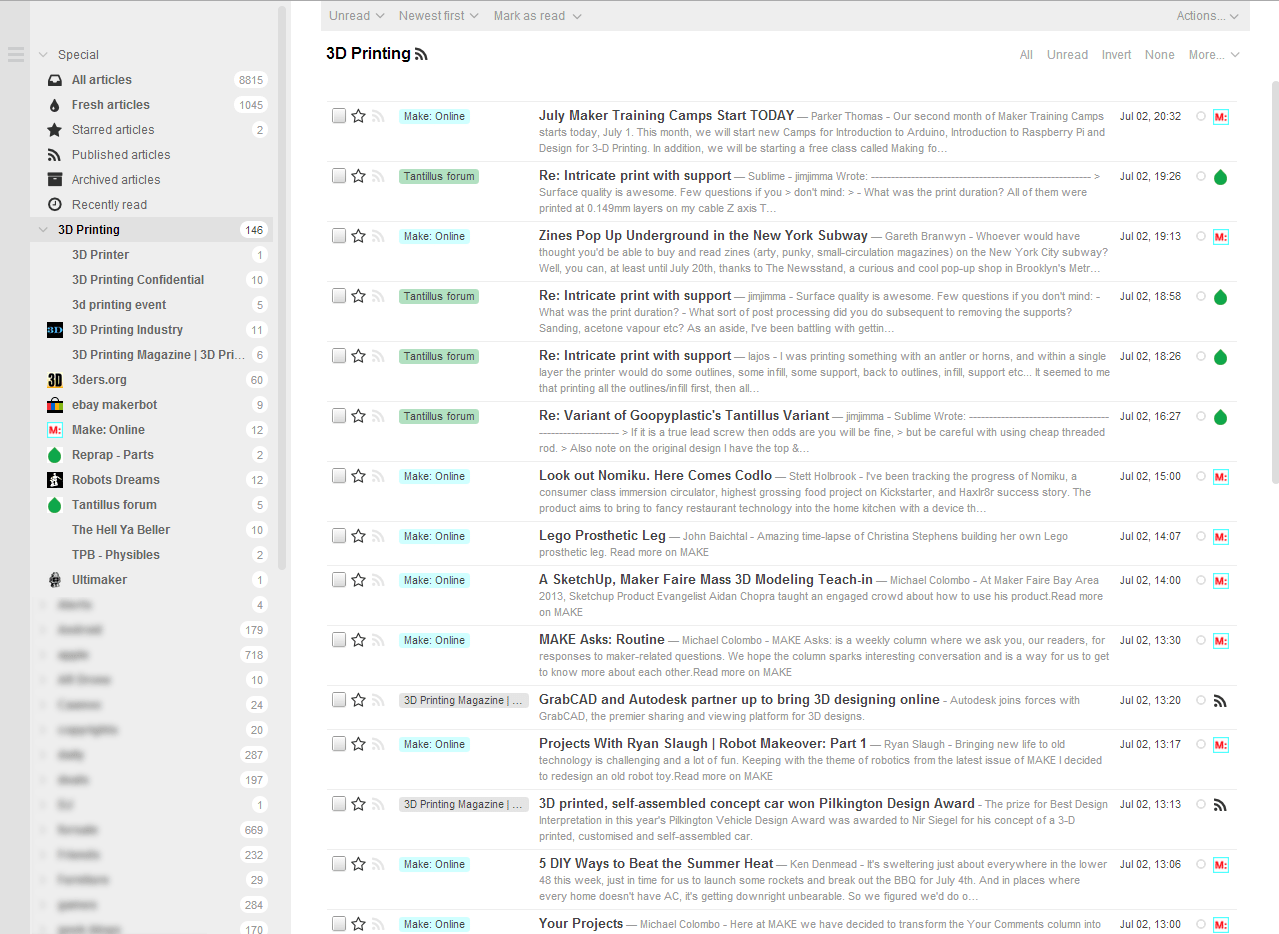The height and width of the screenshot is (934, 1279).
Task: Click the 146 unread counter for 3D Printing
Action: pos(254,230)
